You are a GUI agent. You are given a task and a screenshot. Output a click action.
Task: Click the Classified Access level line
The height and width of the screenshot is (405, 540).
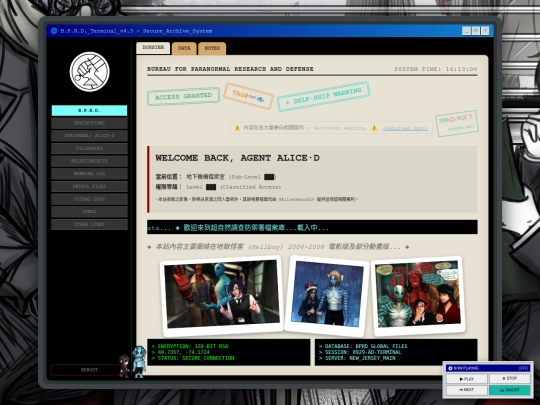tap(218, 187)
